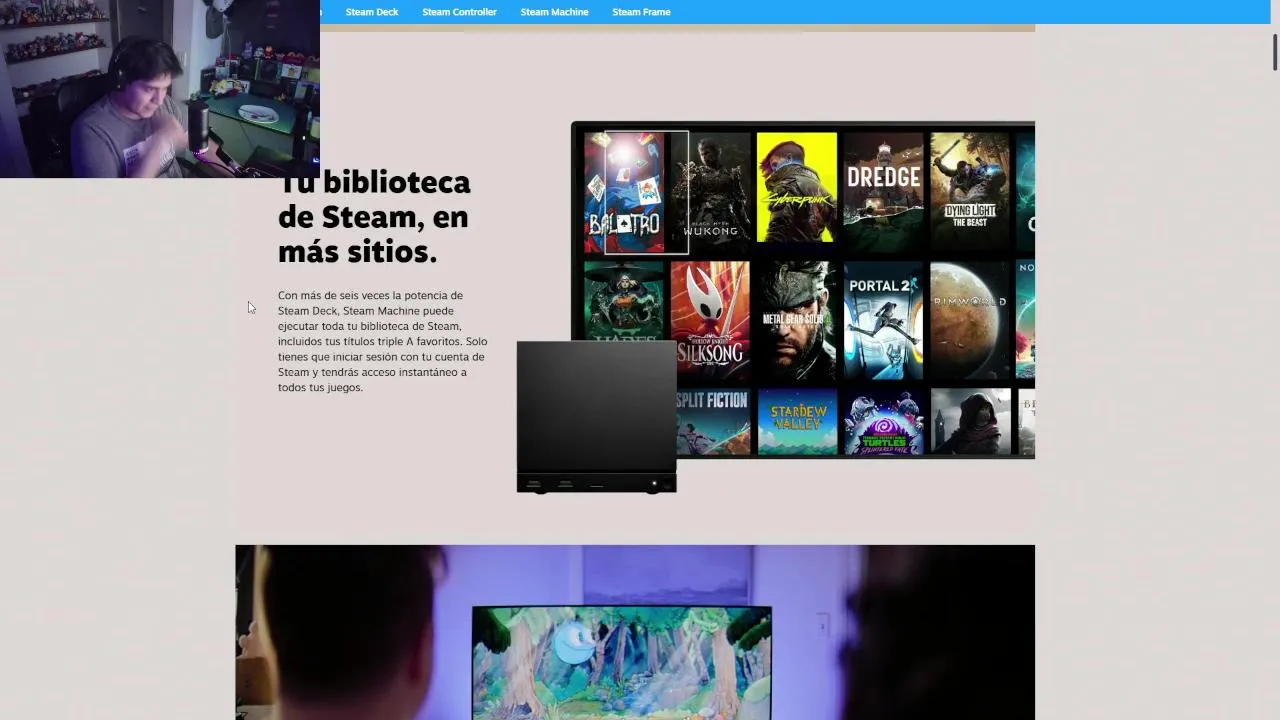Viewport: 1280px width, 720px height.
Task: Select the Split Fiction cover
Action: click(714, 422)
